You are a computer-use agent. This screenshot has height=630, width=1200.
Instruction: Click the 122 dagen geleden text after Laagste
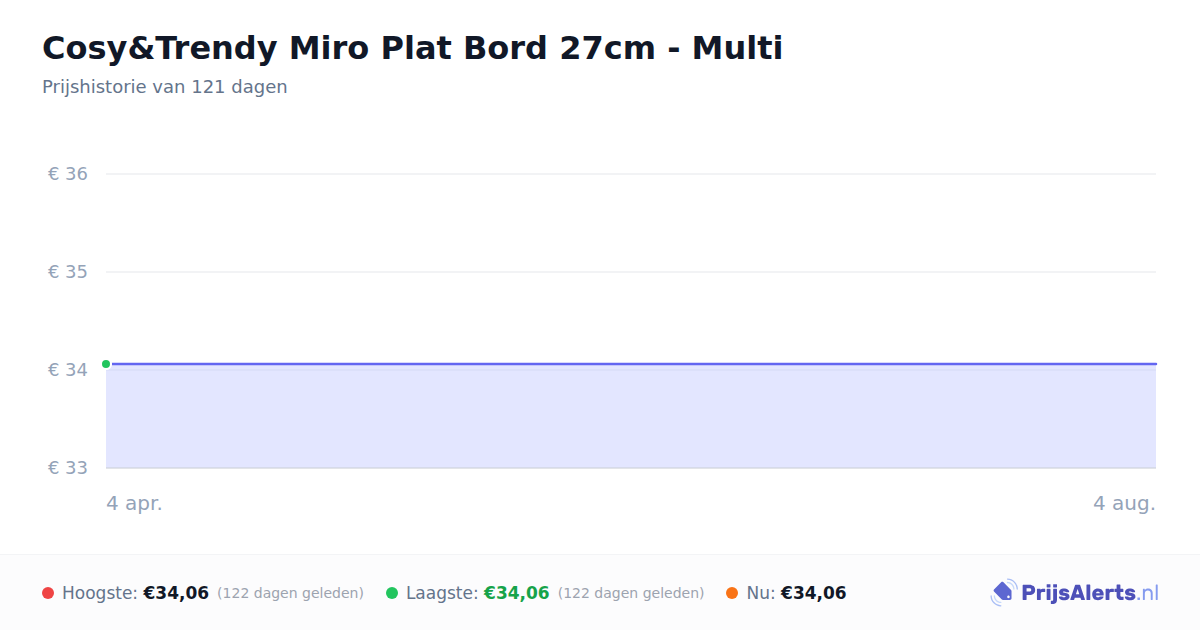pyautogui.click(x=631, y=593)
